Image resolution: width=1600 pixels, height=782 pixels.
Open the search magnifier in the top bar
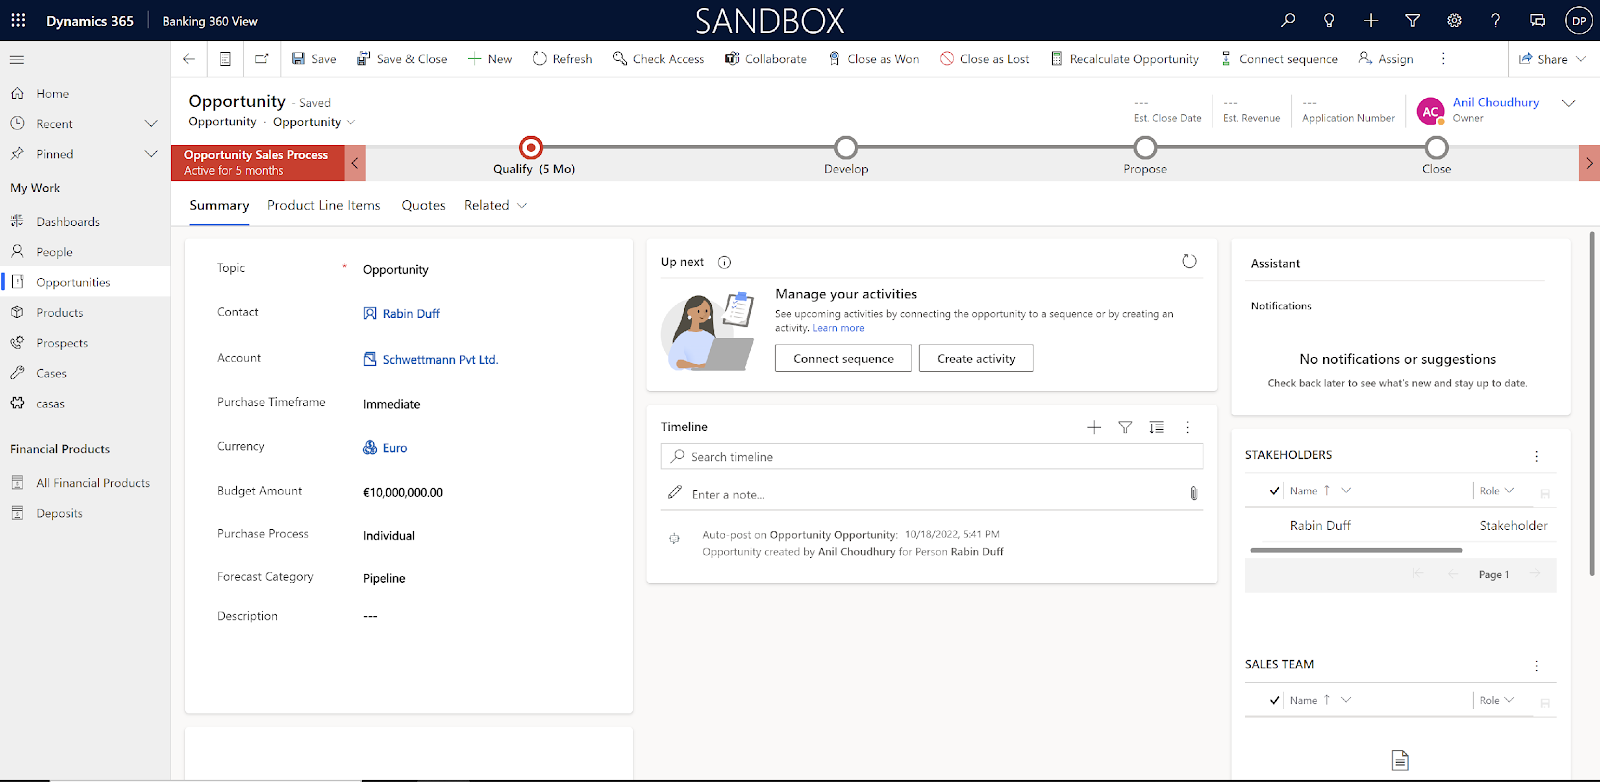1288,20
